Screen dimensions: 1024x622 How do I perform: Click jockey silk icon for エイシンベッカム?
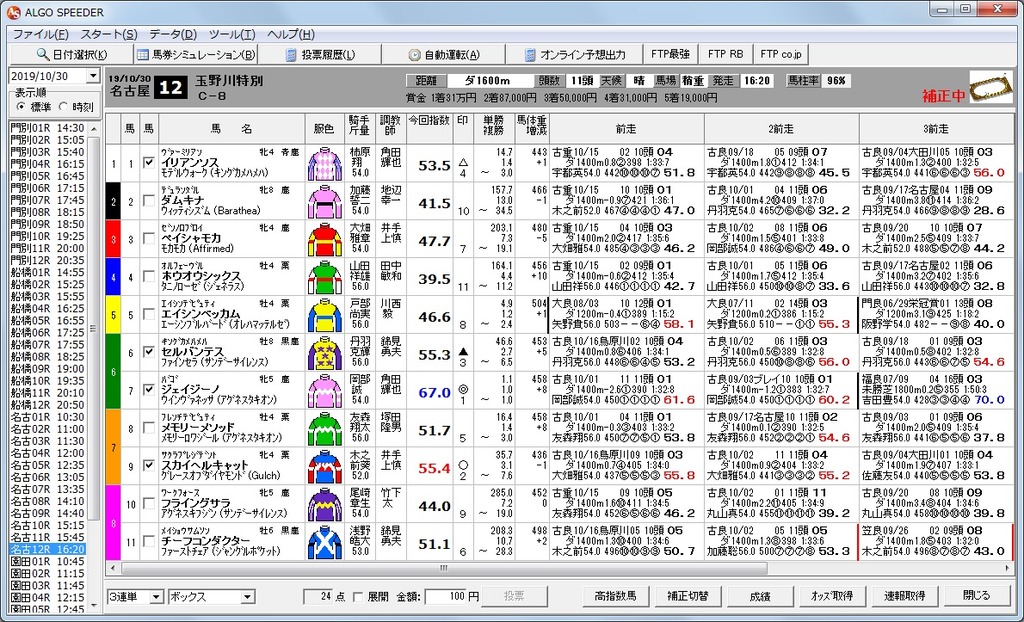[x=325, y=316]
